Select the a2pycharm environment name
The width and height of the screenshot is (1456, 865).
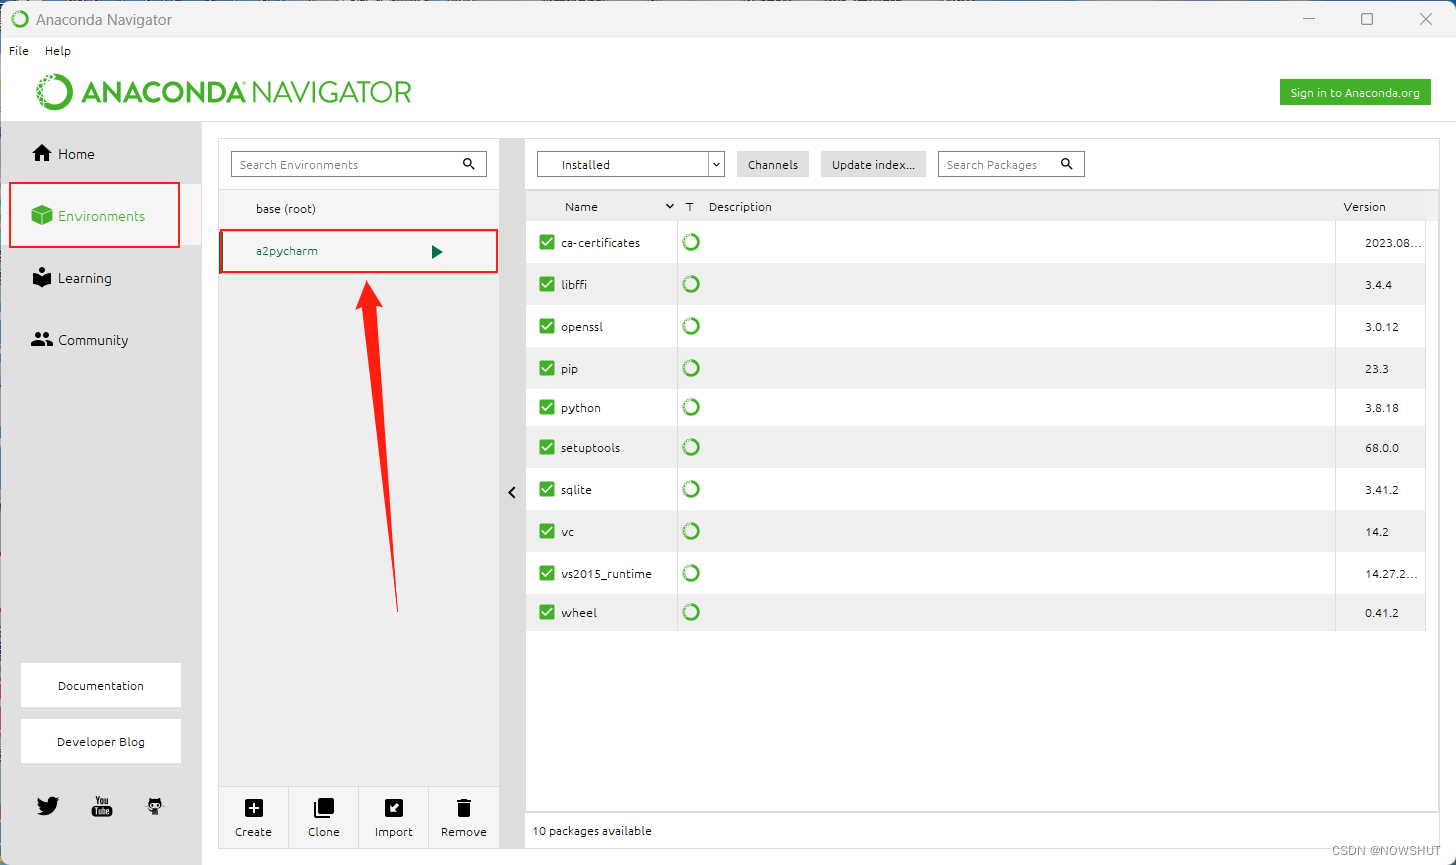287,251
